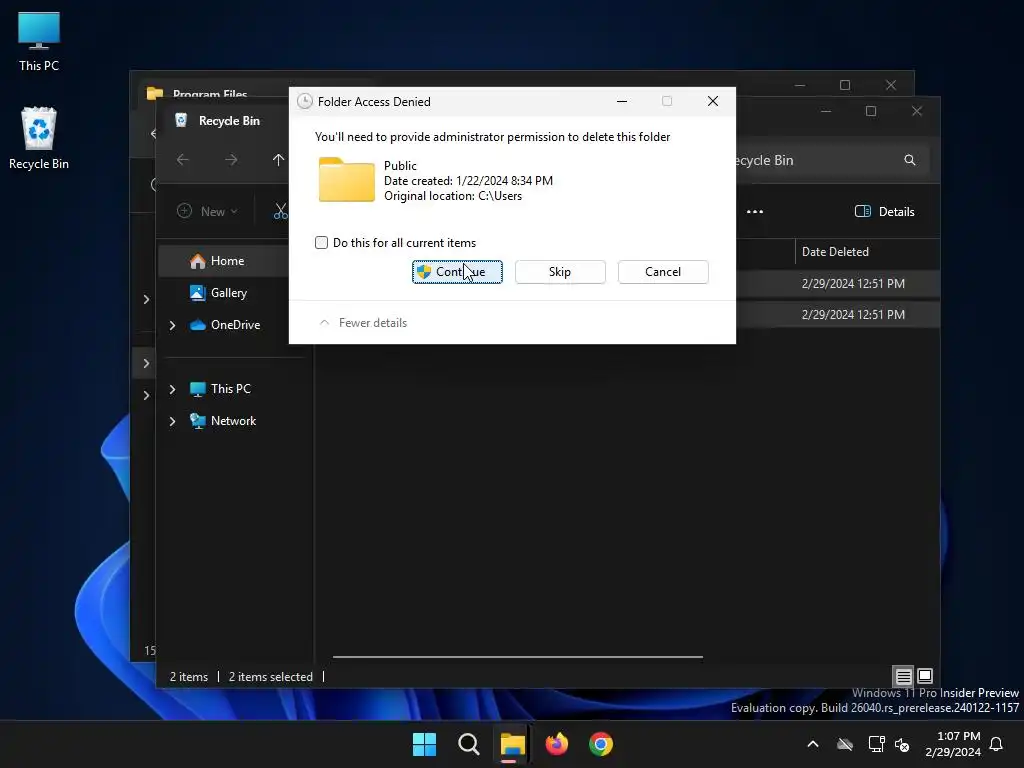This screenshot has height=768, width=1024.
Task: Click the OneDrive cloud tray icon
Action: [845, 744]
